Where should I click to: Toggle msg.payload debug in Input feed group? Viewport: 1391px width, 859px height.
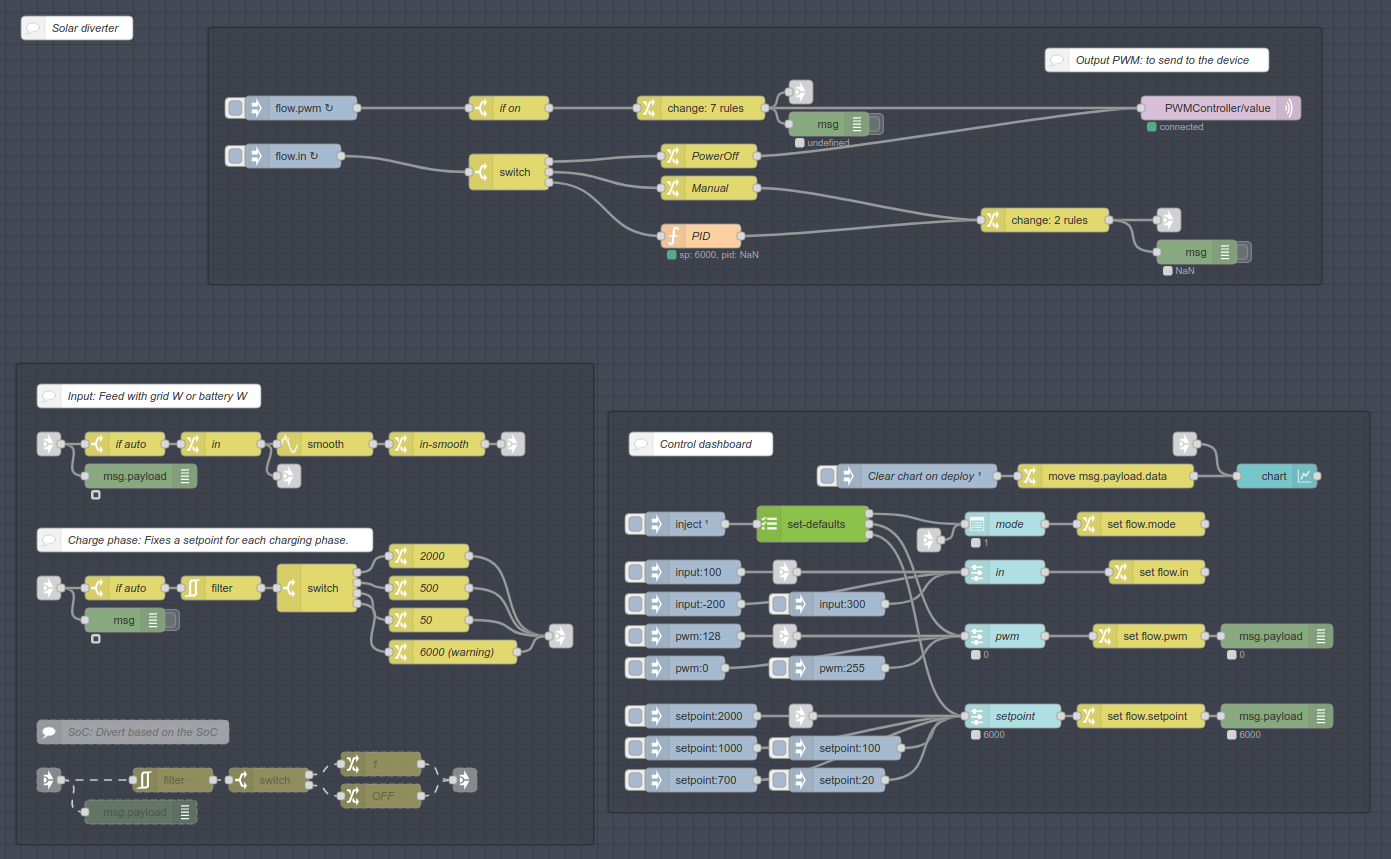[x=140, y=476]
